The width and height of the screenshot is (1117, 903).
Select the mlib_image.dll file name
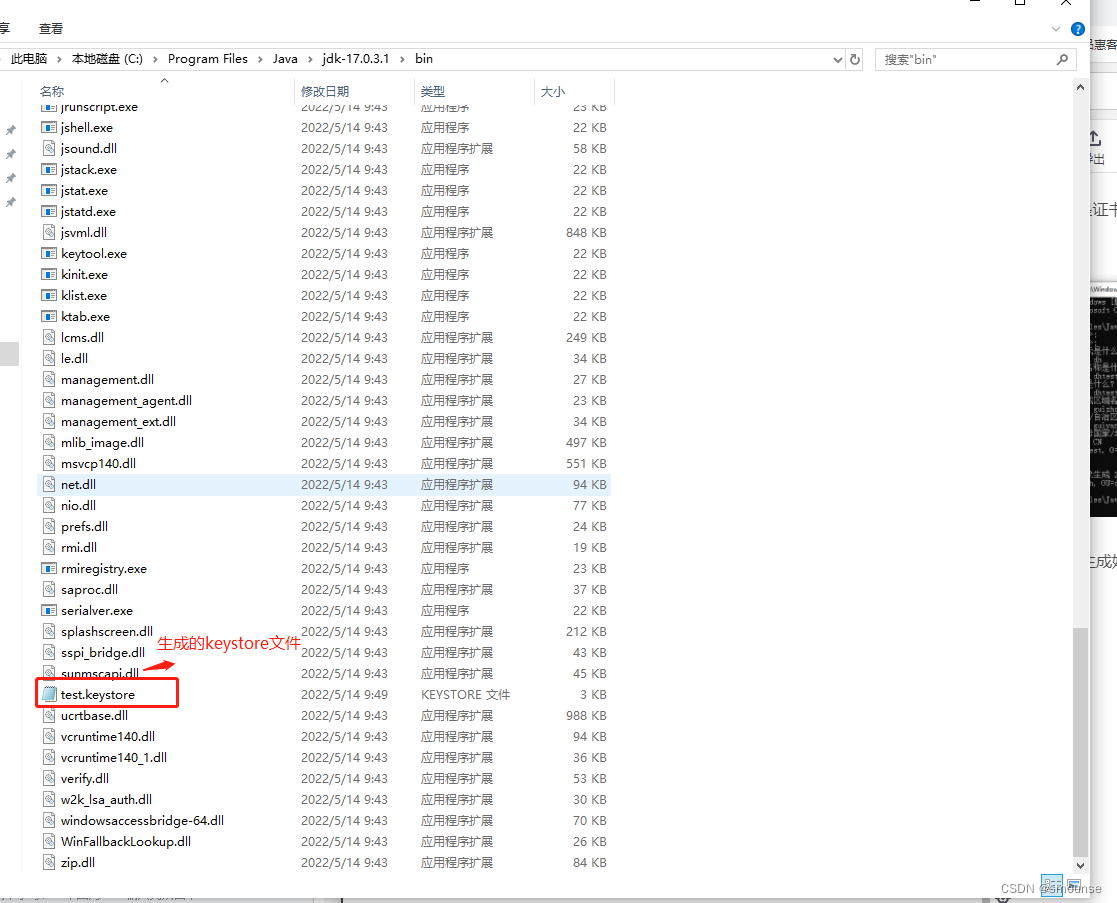click(103, 442)
